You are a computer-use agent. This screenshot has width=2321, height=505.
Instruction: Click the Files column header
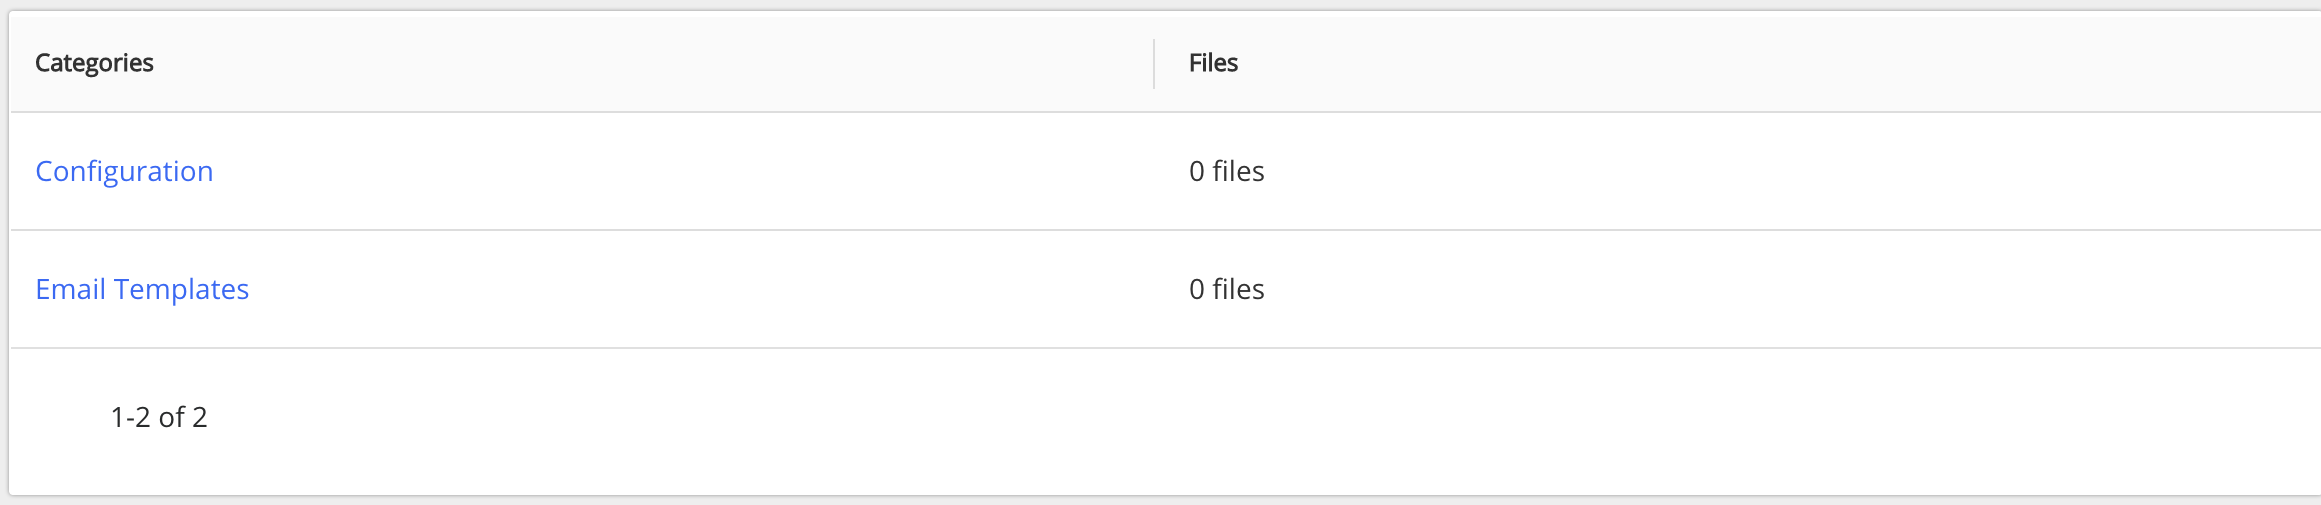[1213, 63]
